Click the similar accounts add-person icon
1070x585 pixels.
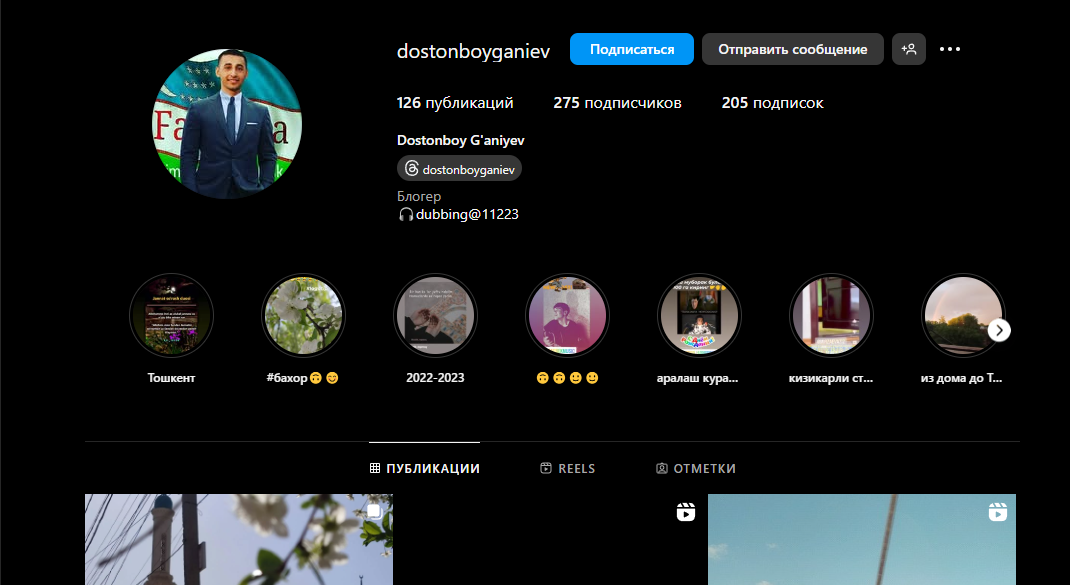pyautogui.click(x=908, y=49)
